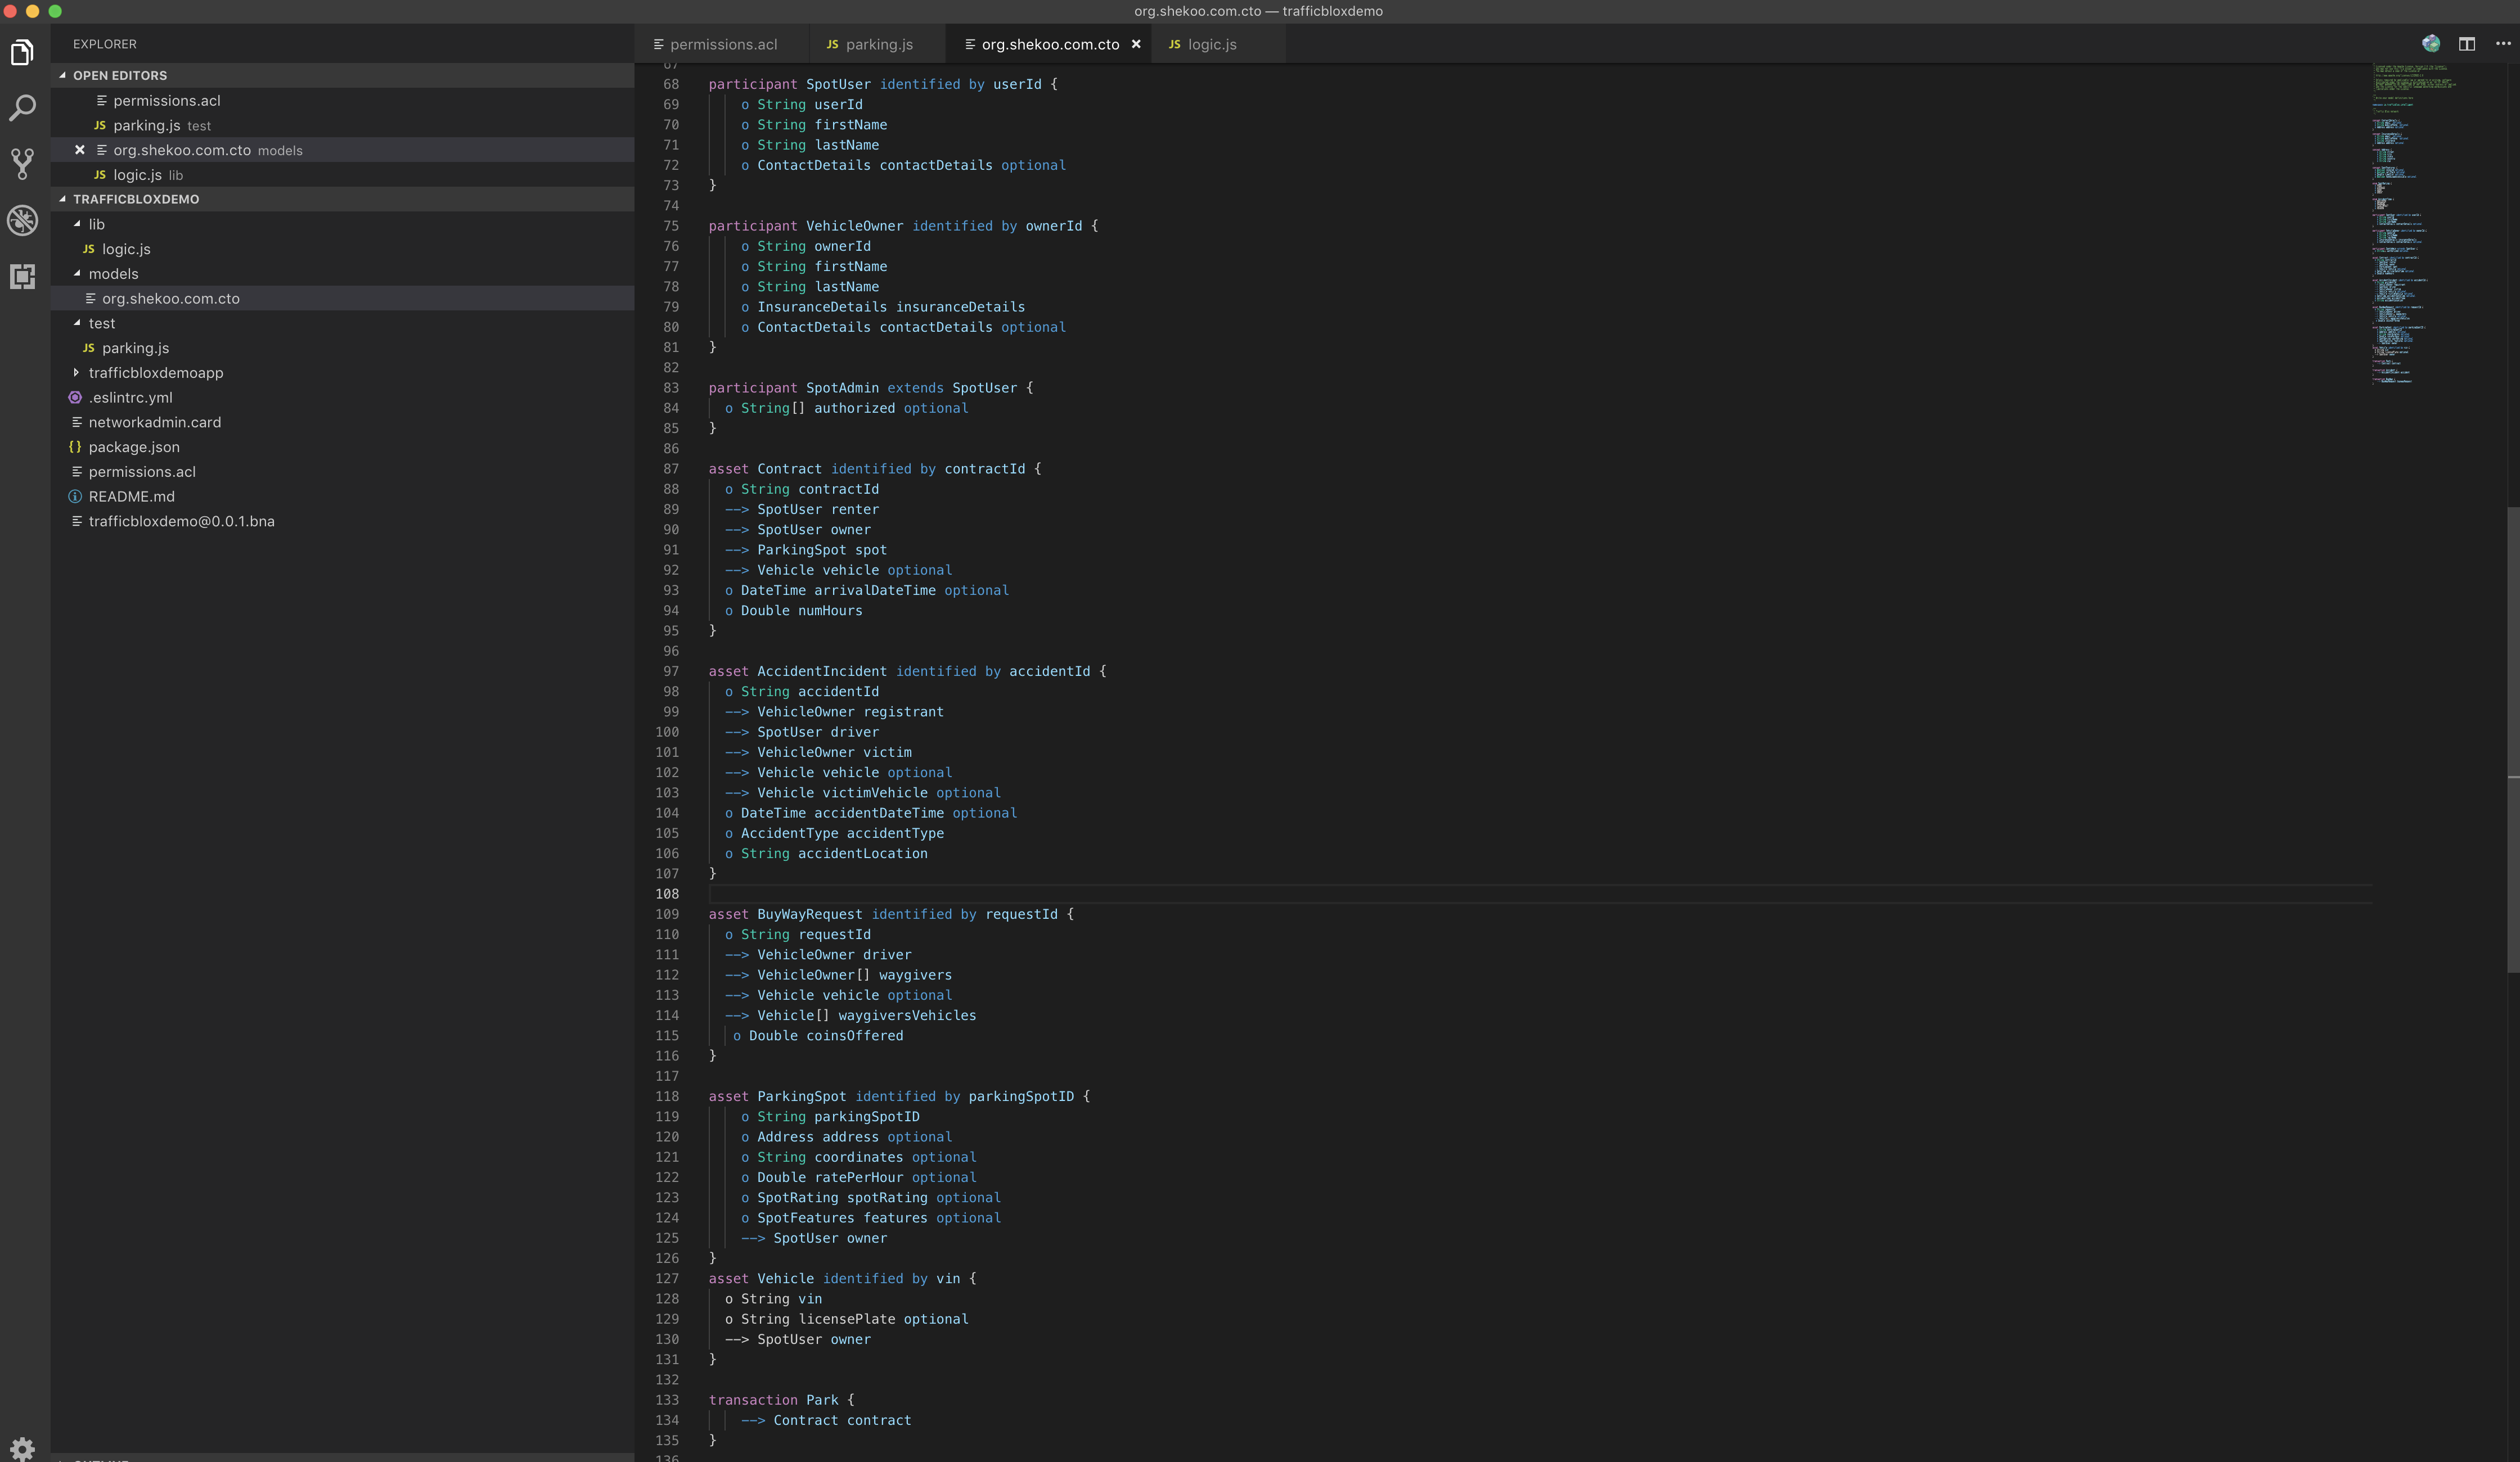Open the Extensions view icon
Image resolution: width=2520 pixels, height=1462 pixels.
[22, 276]
